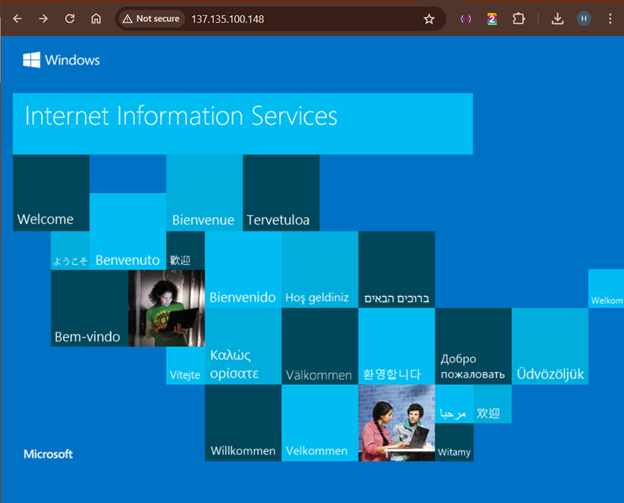
Task: Click the Greek Καλώς ορίσατε tile
Action: [x=243, y=346]
